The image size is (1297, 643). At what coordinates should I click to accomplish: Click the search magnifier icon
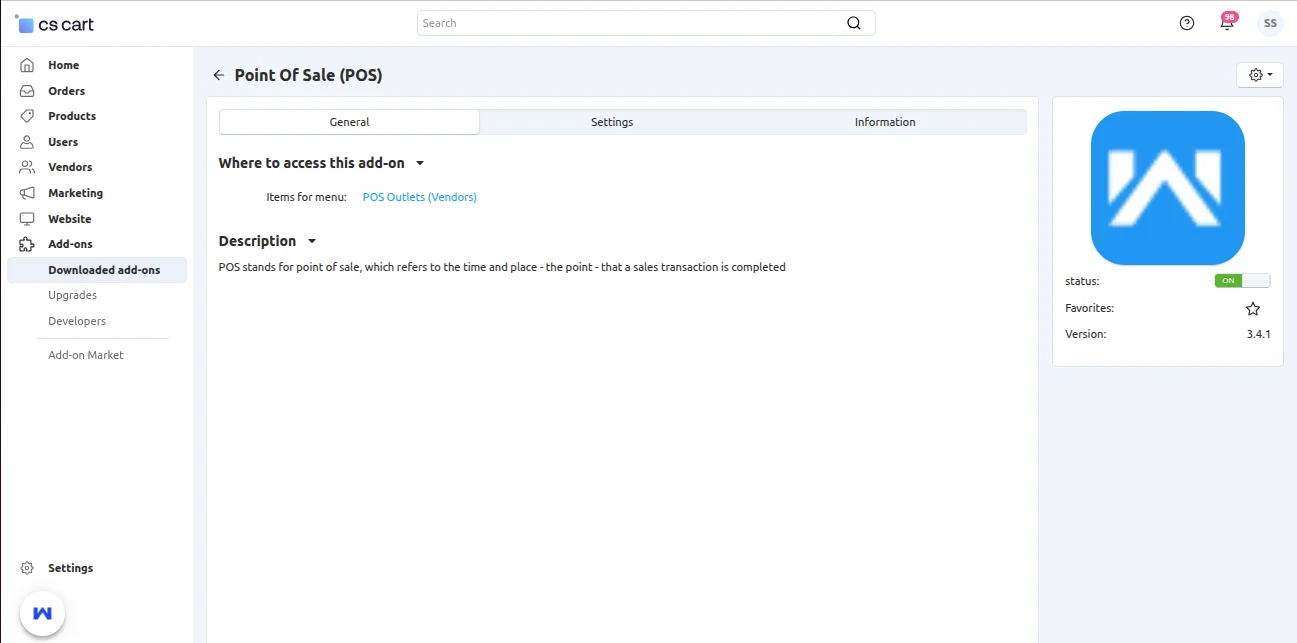coord(854,23)
